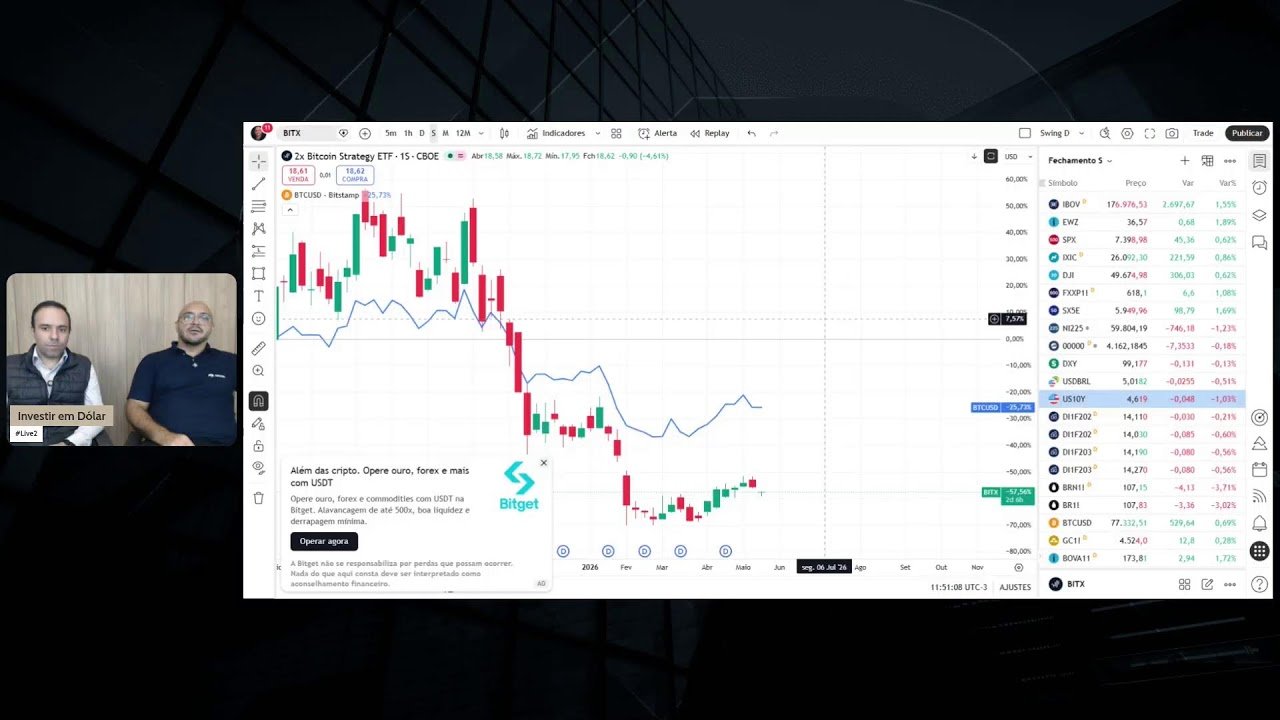Open the indicator templates grid icon

[616, 133]
